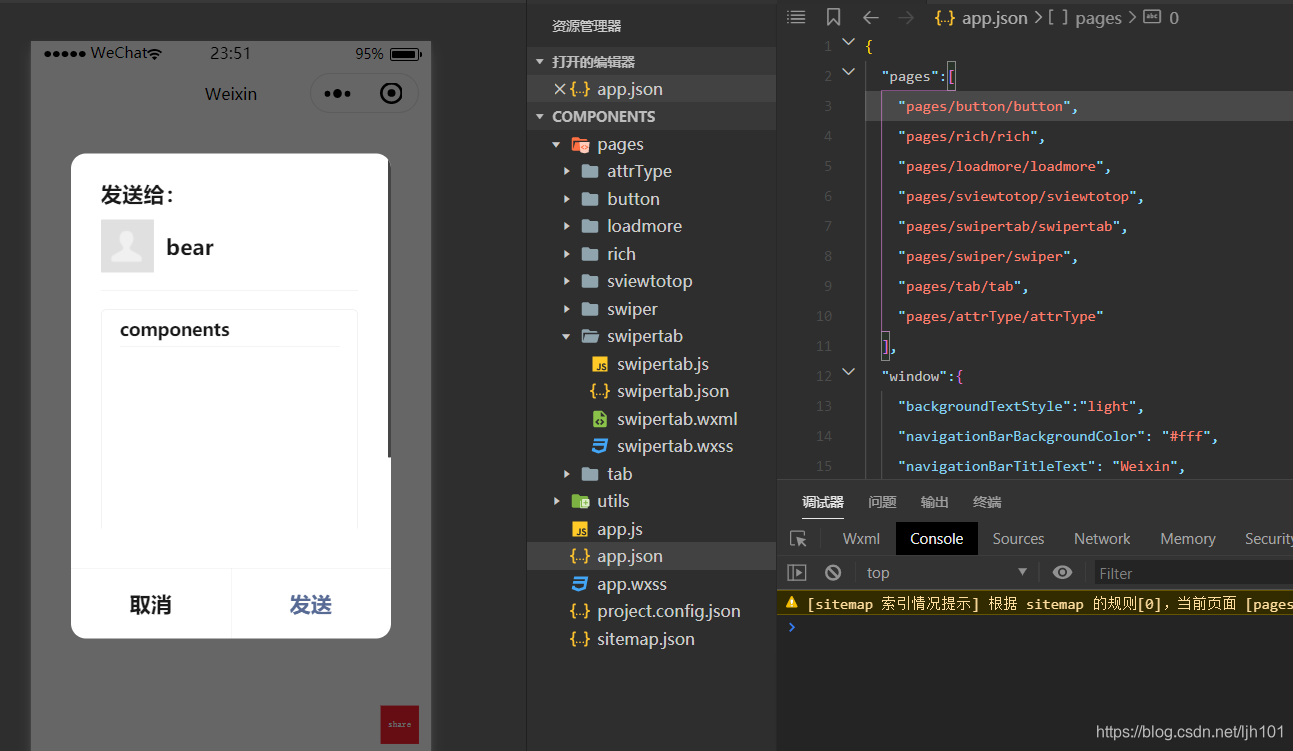Close app.json in opened editors list

pos(559,89)
